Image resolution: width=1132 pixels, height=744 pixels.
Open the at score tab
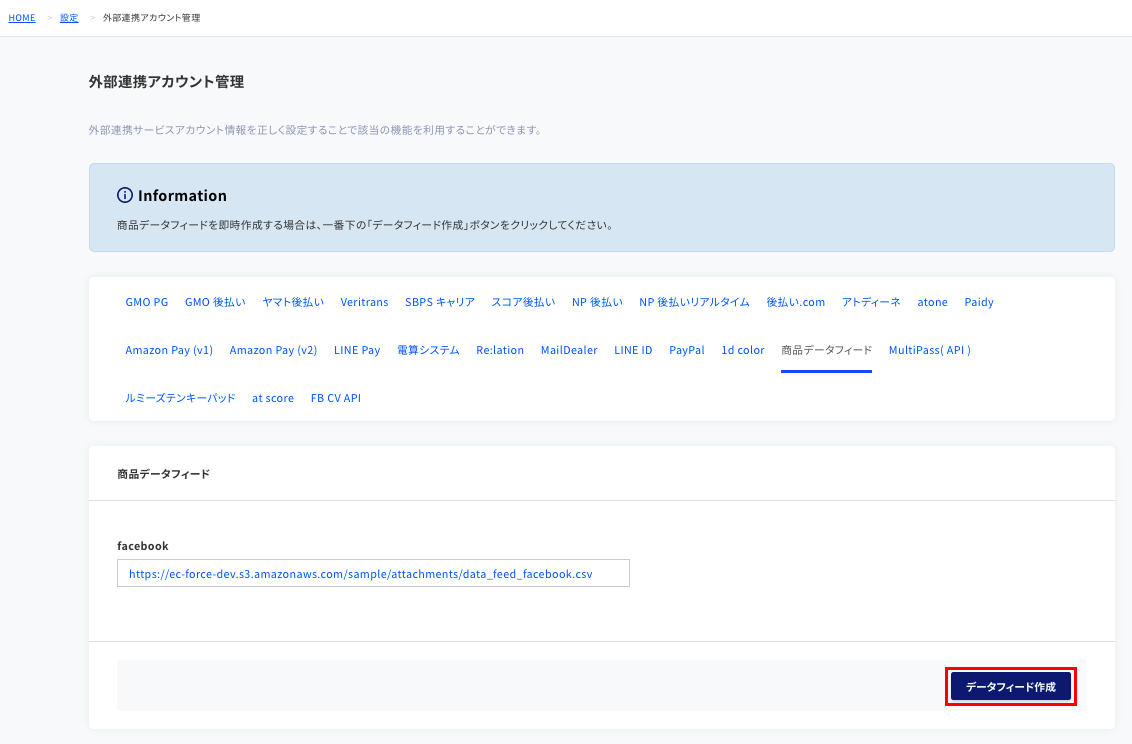[273, 398]
